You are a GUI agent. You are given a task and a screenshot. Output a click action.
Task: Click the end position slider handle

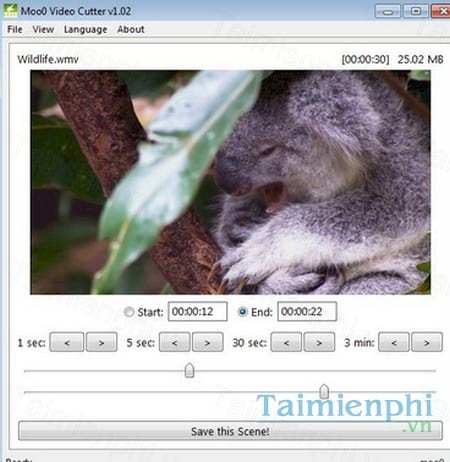(x=324, y=392)
